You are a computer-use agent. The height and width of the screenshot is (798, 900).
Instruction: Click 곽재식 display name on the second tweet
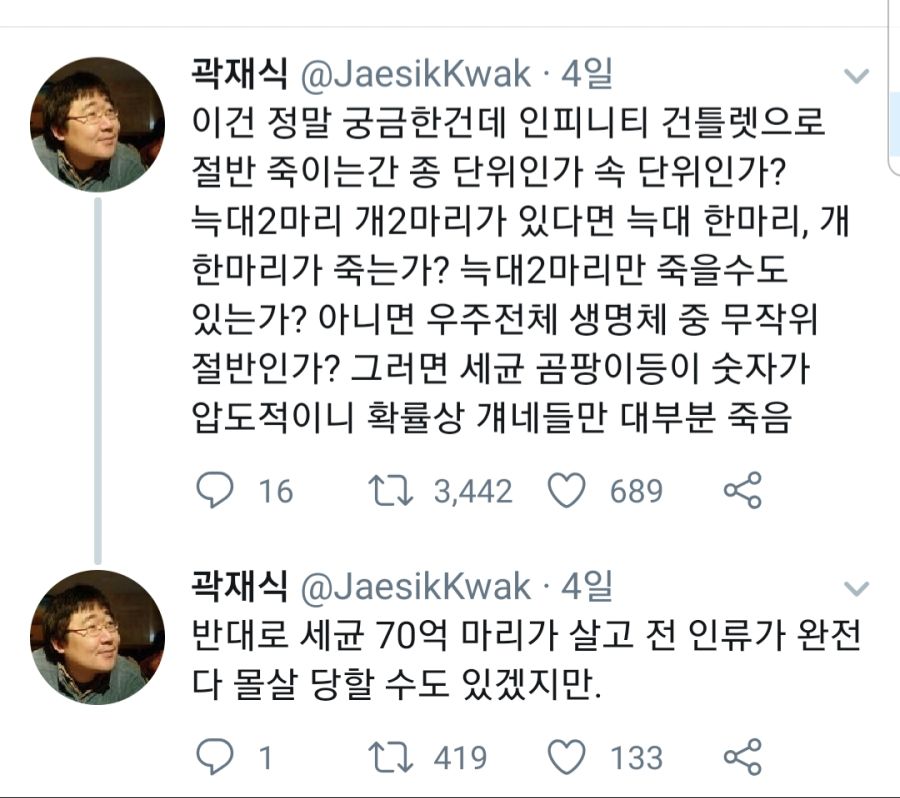coord(240,585)
